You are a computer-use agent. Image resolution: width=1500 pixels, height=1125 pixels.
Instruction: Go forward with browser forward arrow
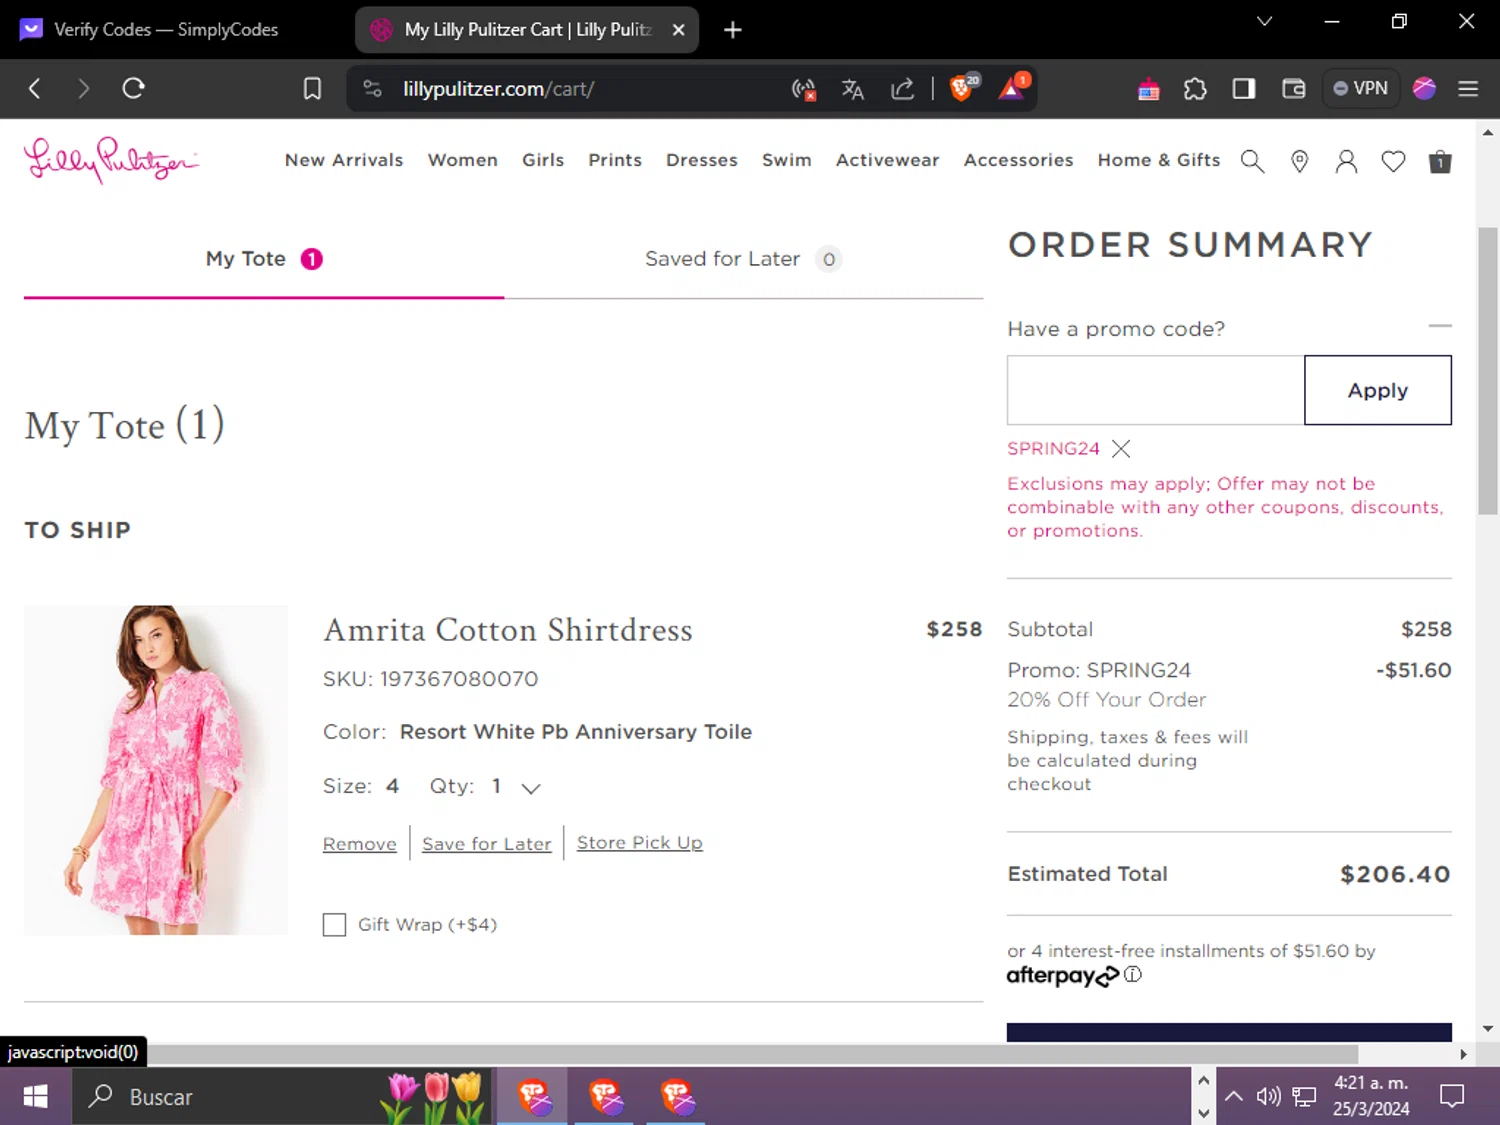(83, 88)
